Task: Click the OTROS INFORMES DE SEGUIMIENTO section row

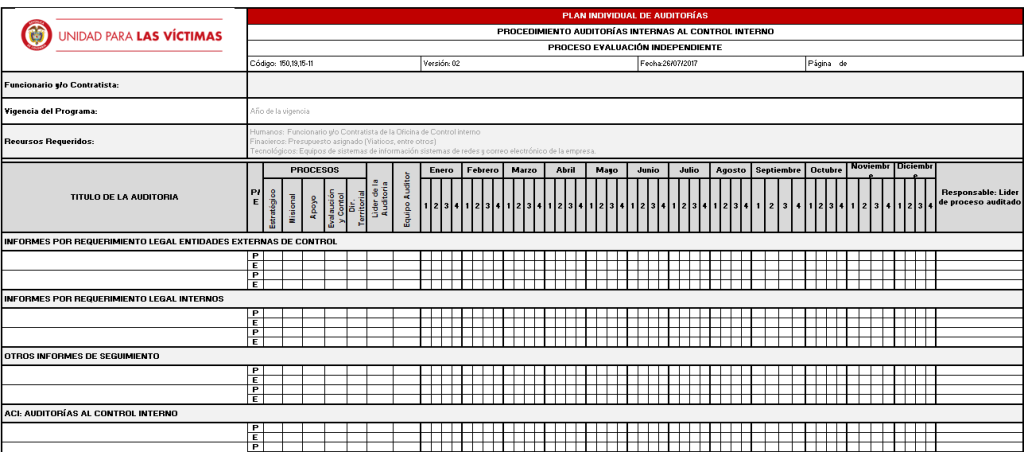Action: (511, 356)
